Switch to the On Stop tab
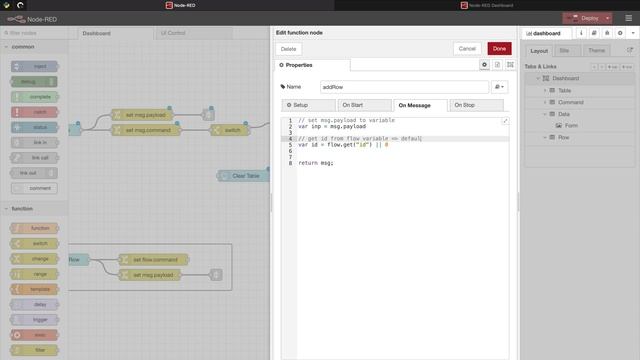Screen dimensions: 640x360 pos(476,105)
